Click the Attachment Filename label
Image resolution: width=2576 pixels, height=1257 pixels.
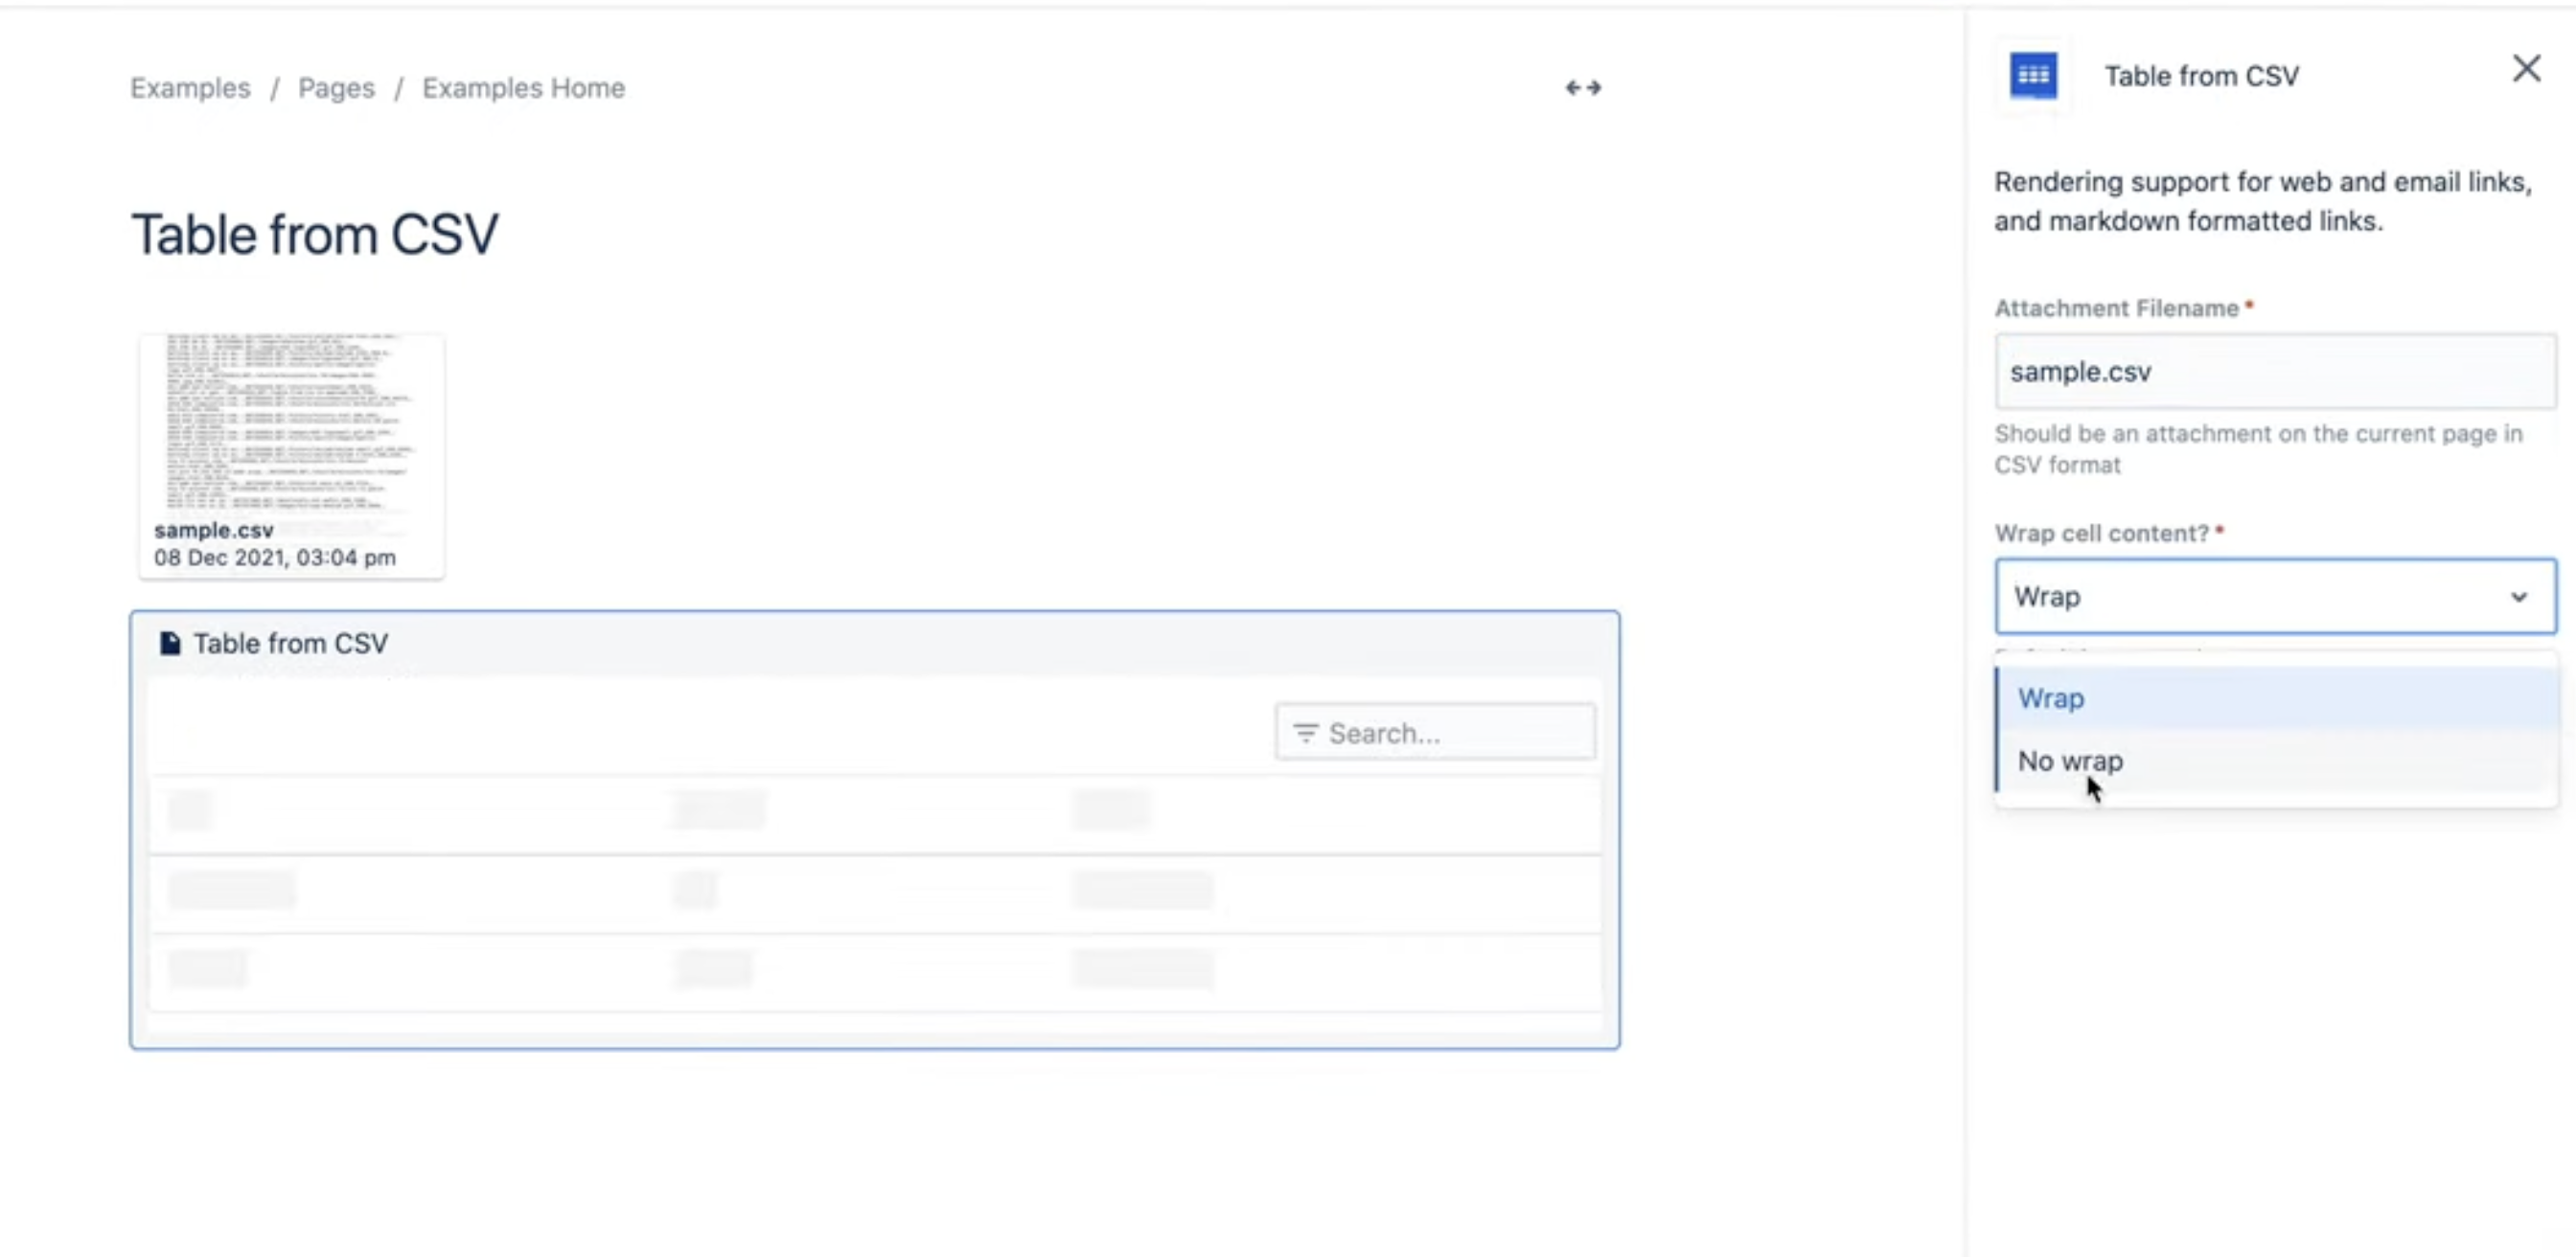2116,308
